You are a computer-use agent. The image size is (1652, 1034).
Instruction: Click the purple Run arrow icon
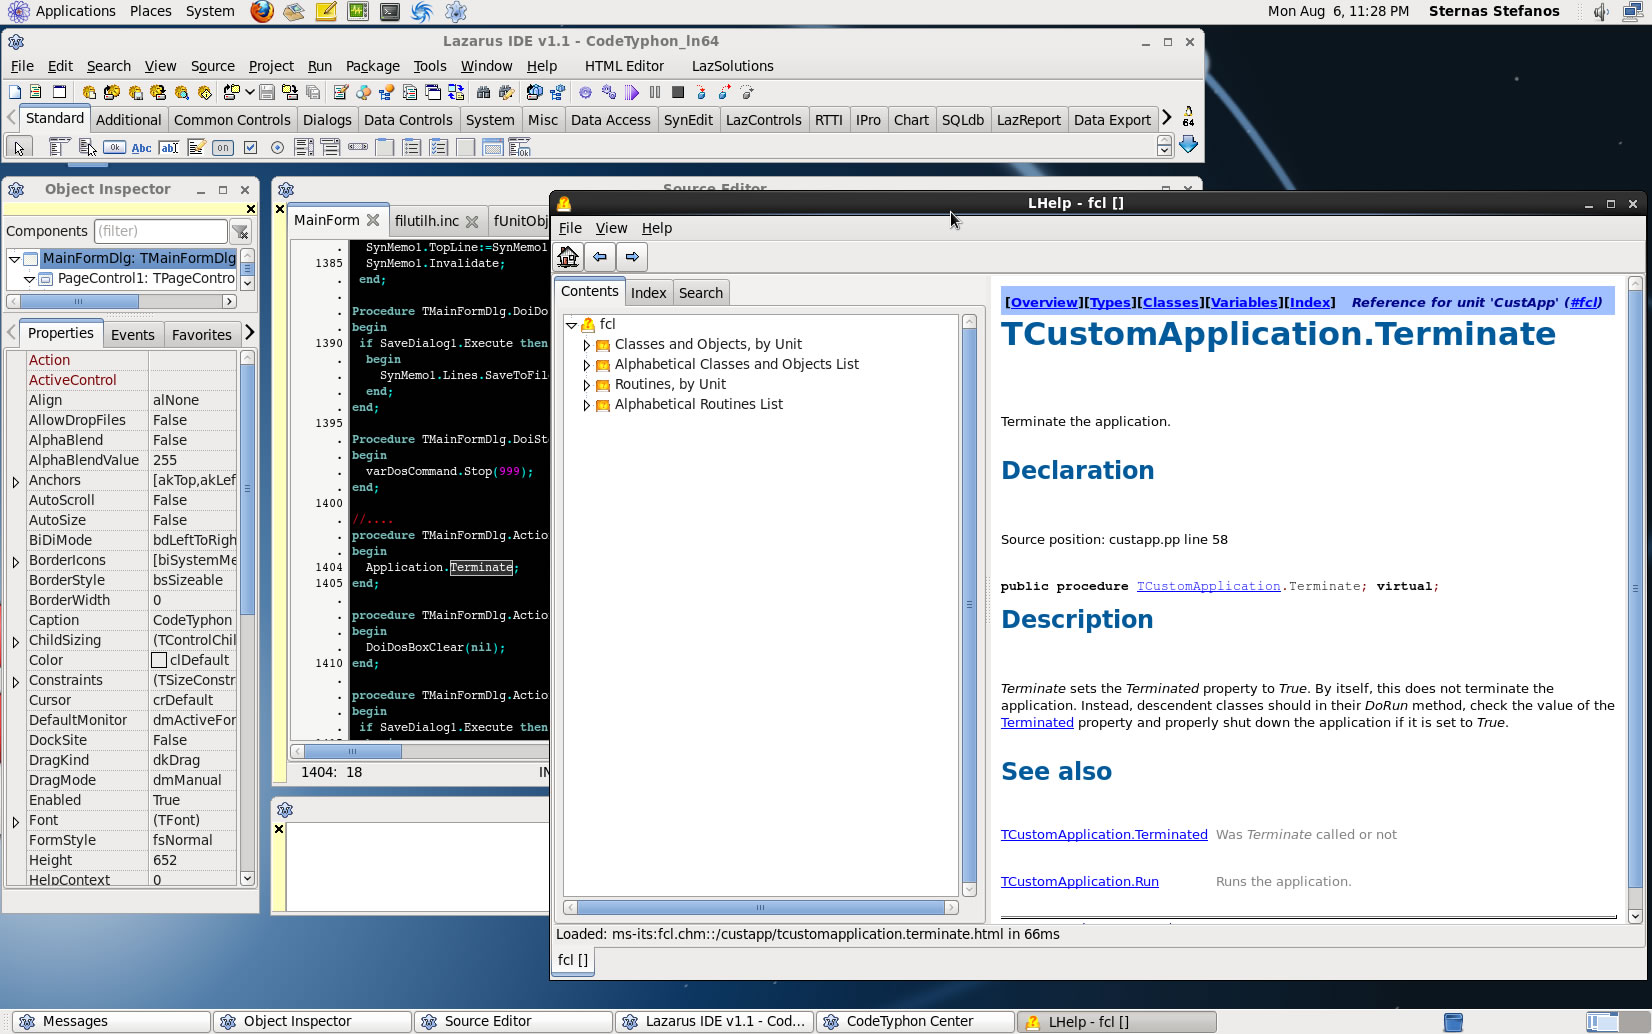click(632, 92)
